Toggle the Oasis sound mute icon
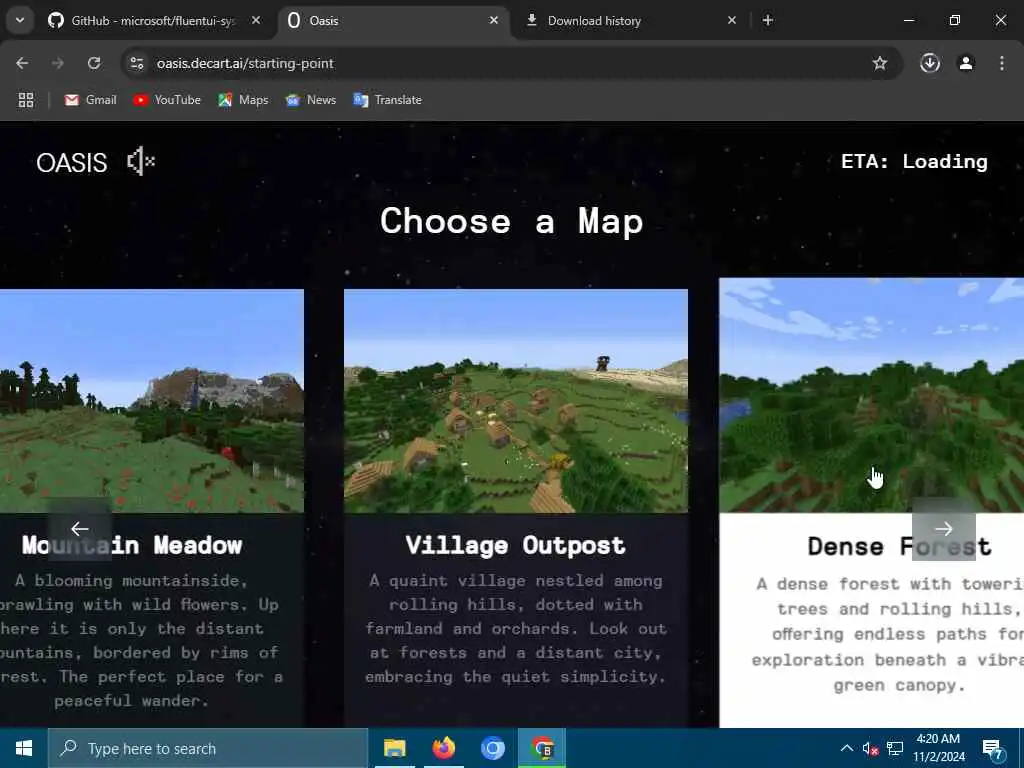 tap(140, 161)
